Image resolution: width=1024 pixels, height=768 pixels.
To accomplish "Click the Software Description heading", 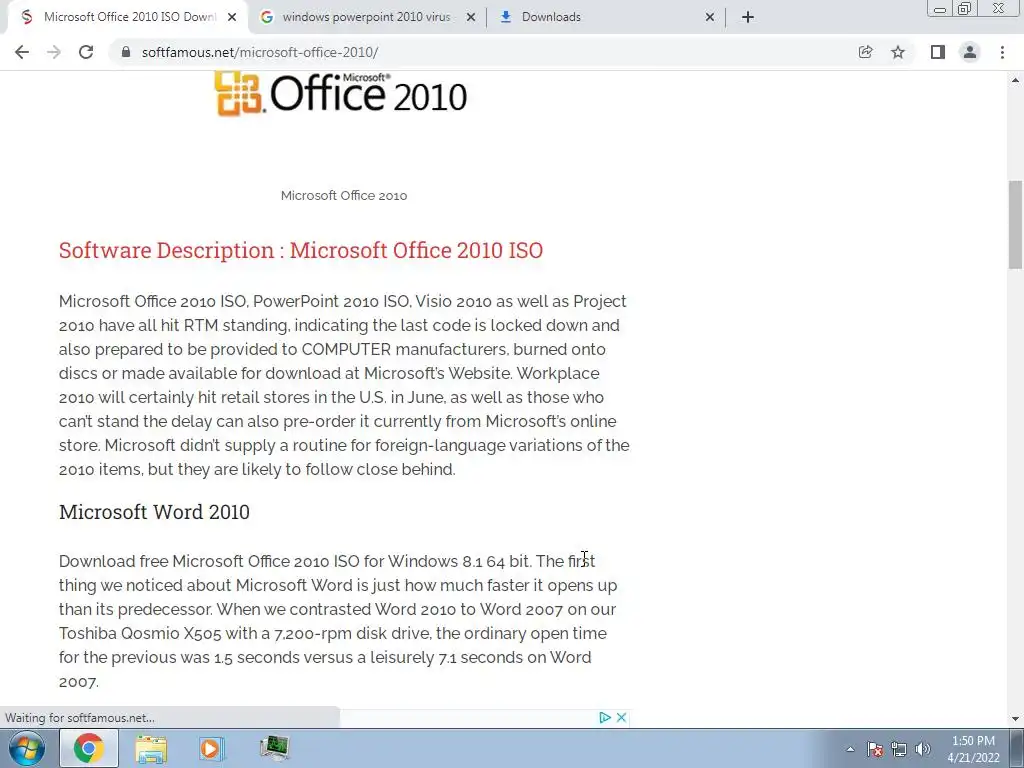I will click(300, 250).
